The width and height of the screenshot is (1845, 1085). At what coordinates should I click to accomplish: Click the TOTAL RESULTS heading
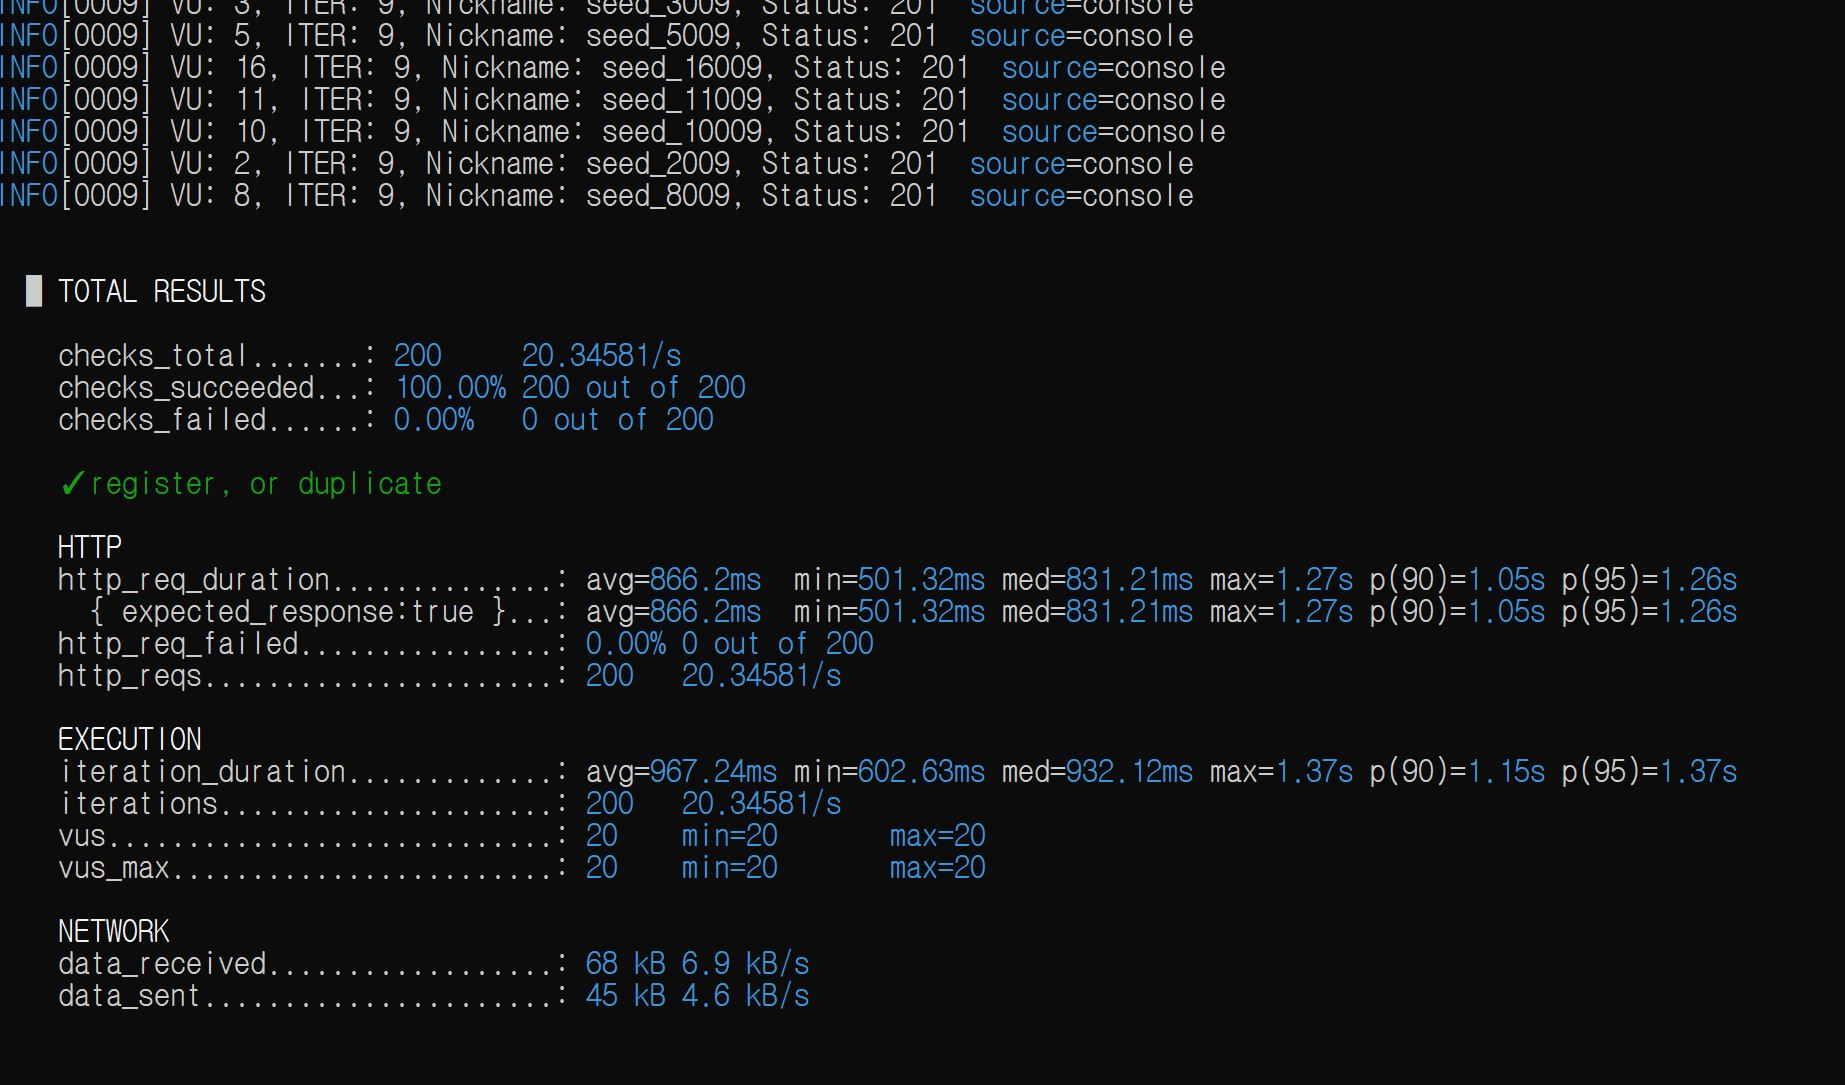162,291
